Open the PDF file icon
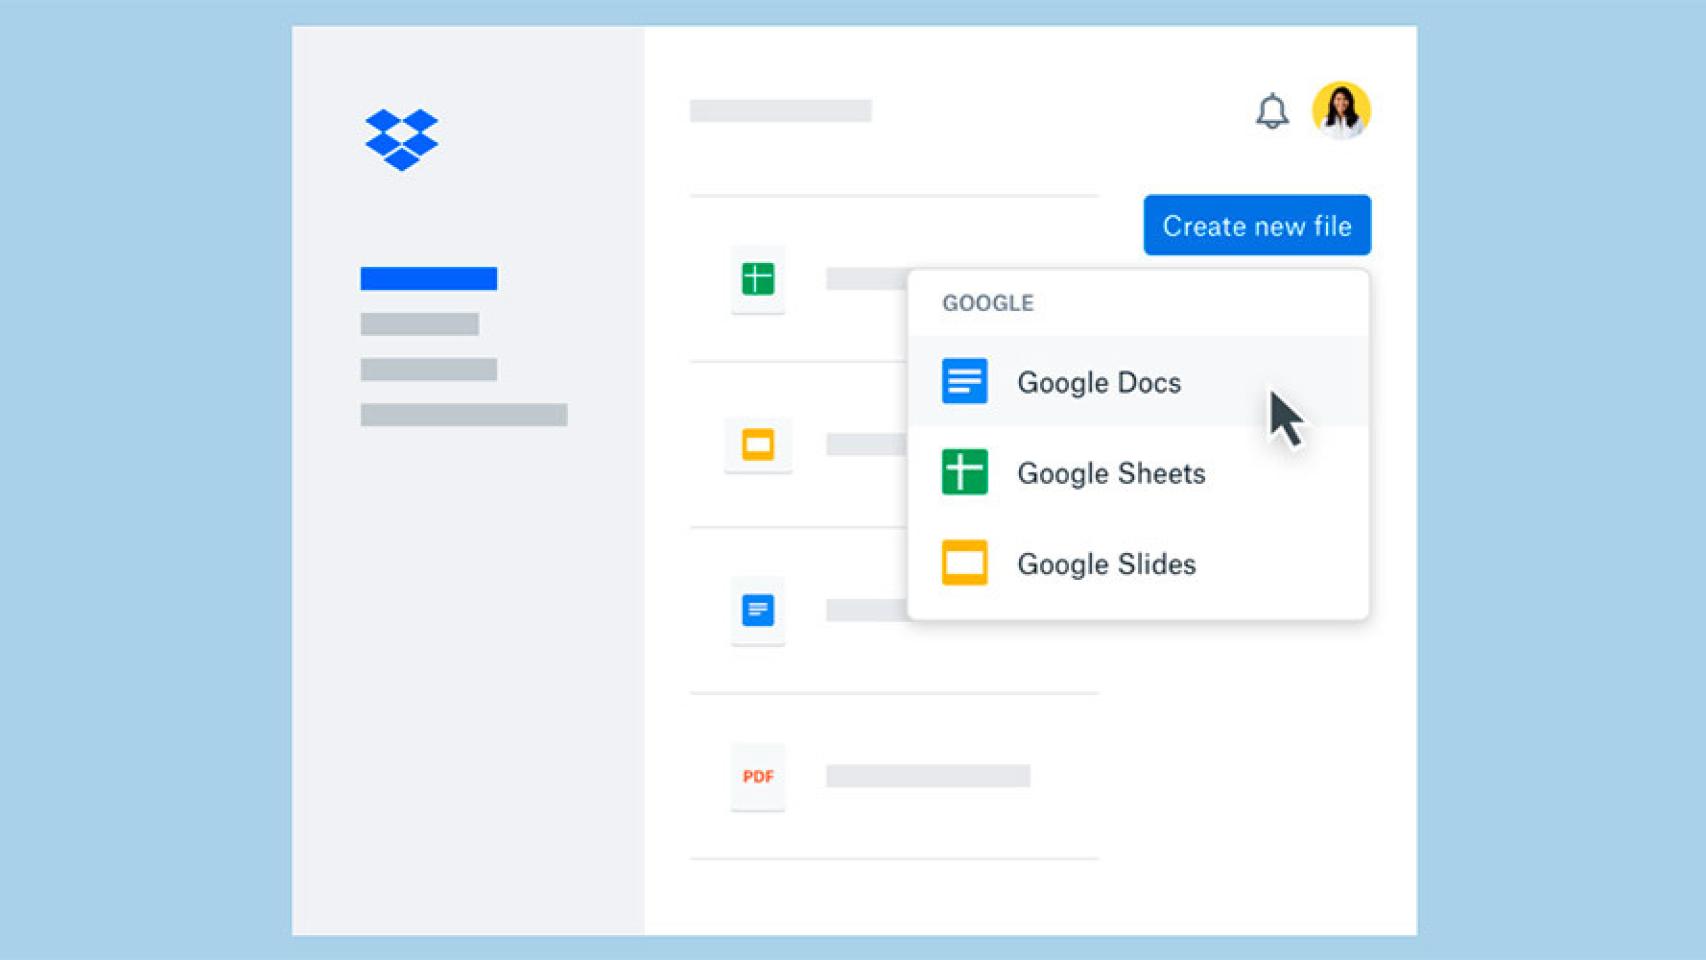1706x960 pixels. tap(757, 776)
